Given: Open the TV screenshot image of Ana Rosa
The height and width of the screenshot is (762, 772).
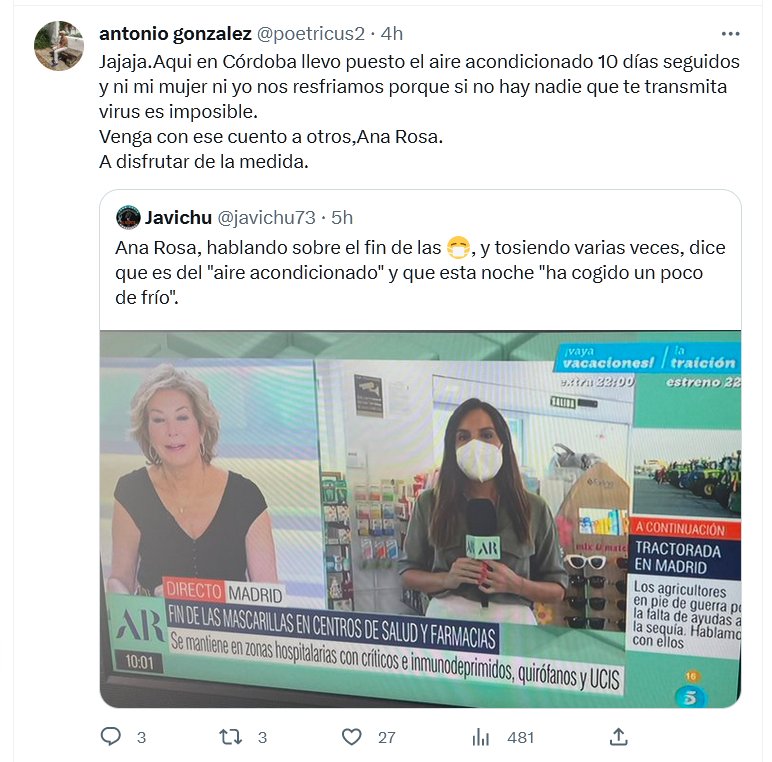Looking at the screenshot, I should point(420,519).
